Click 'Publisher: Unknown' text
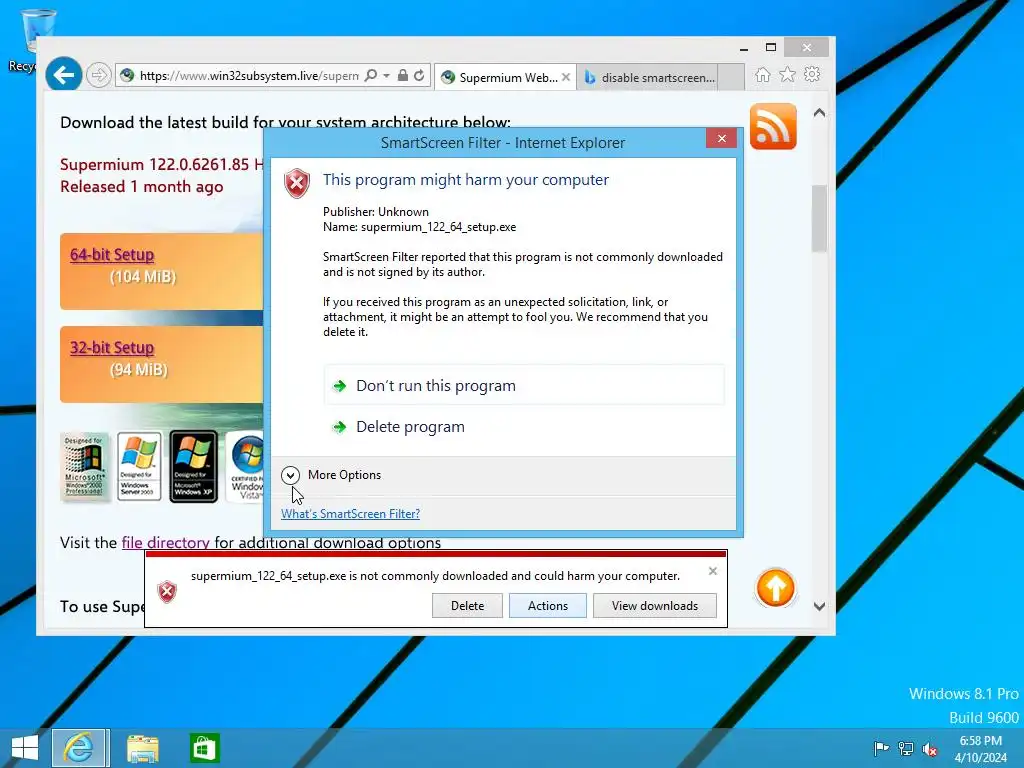The width and height of the screenshot is (1024, 768). pos(376,212)
